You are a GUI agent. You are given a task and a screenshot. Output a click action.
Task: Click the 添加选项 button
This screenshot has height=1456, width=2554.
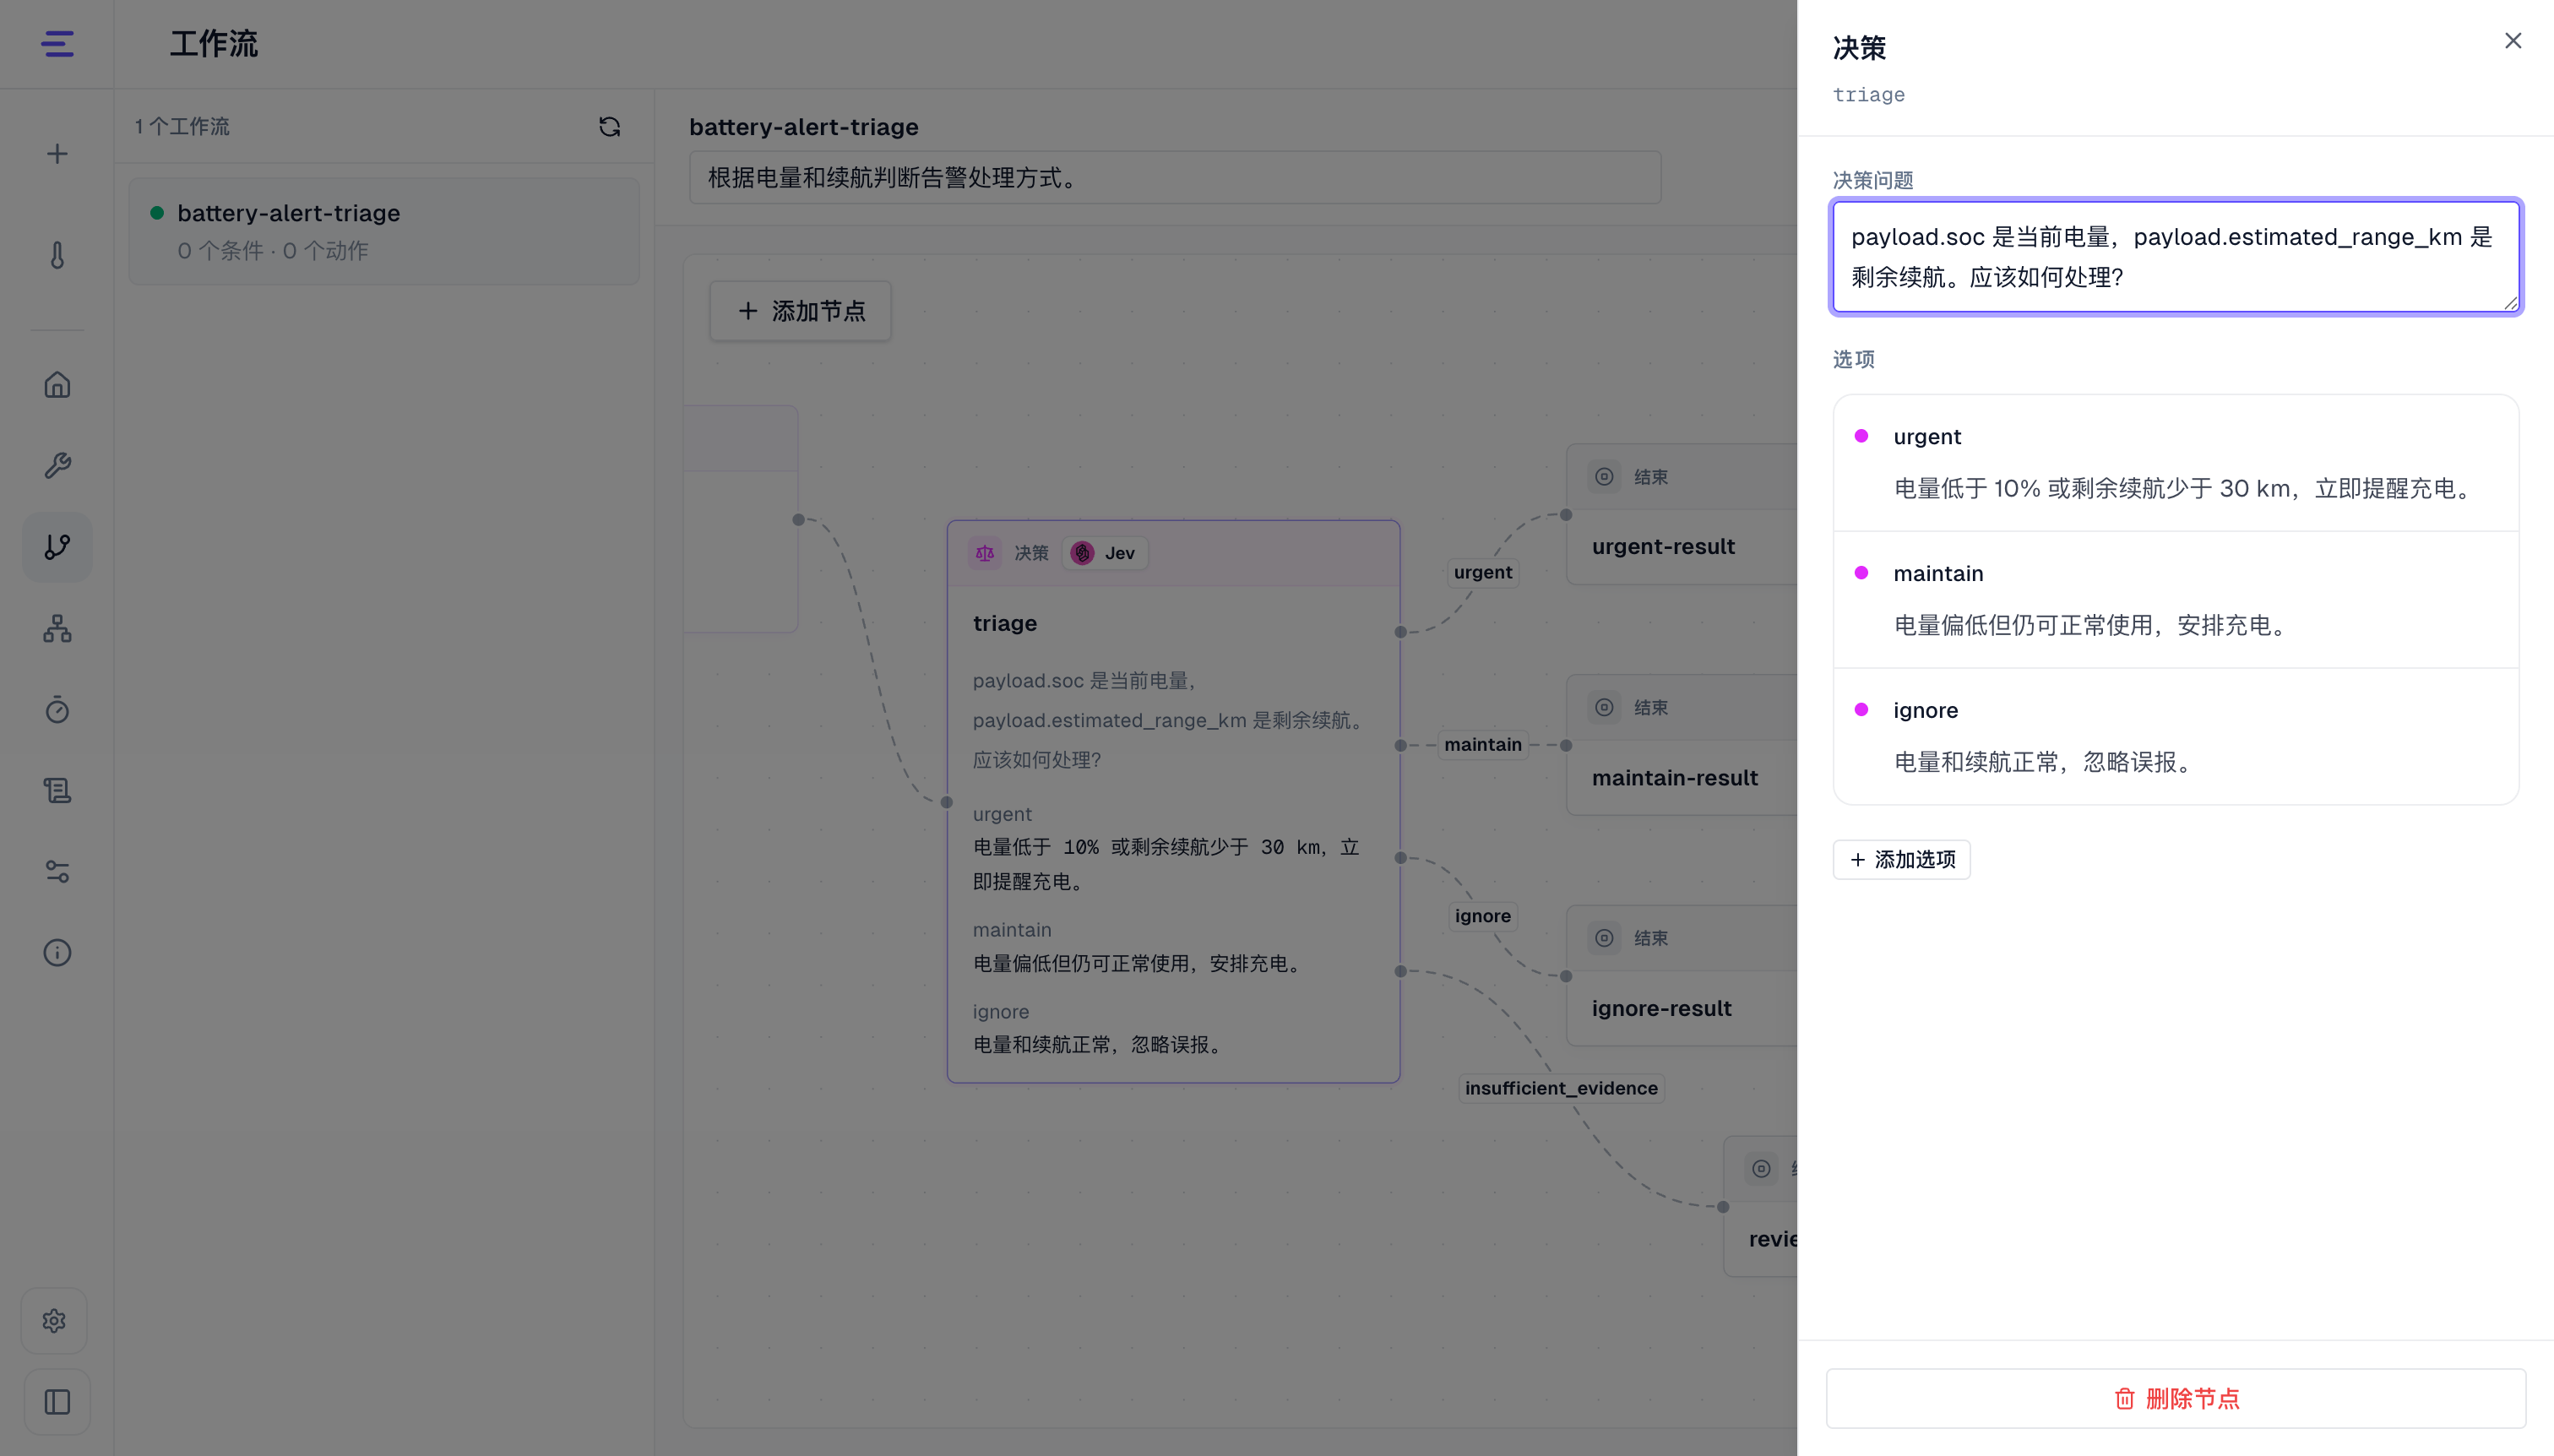coord(1901,859)
